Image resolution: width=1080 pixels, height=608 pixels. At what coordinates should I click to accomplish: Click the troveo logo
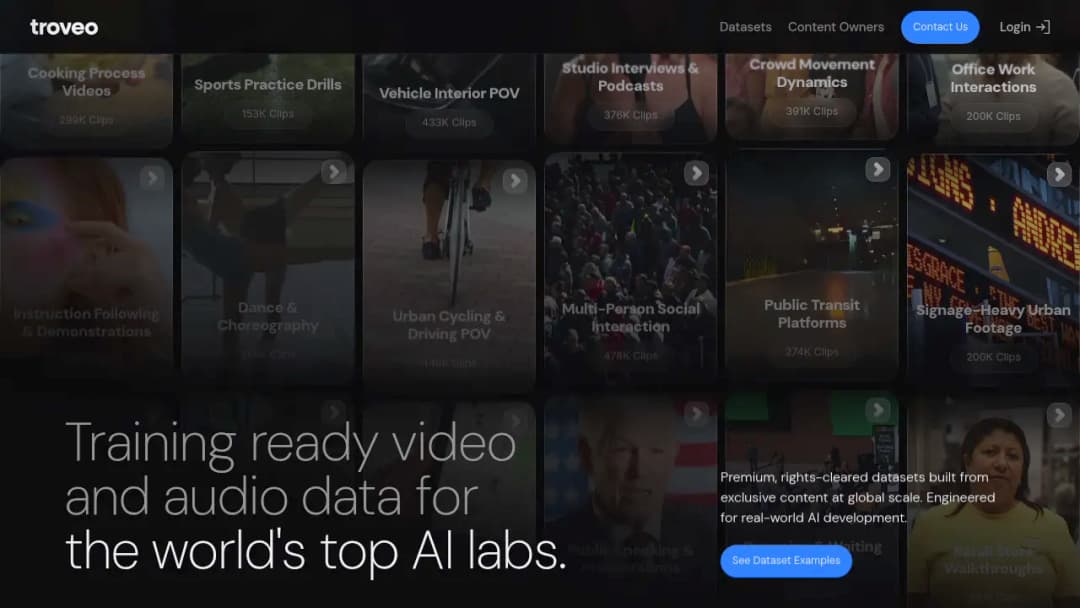(x=64, y=27)
